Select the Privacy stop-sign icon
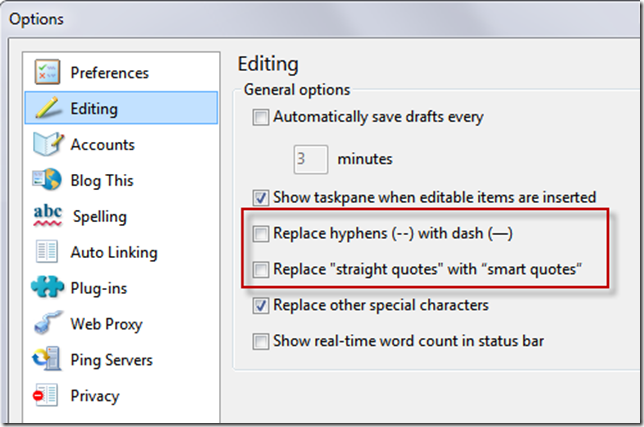 click(48, 396)
